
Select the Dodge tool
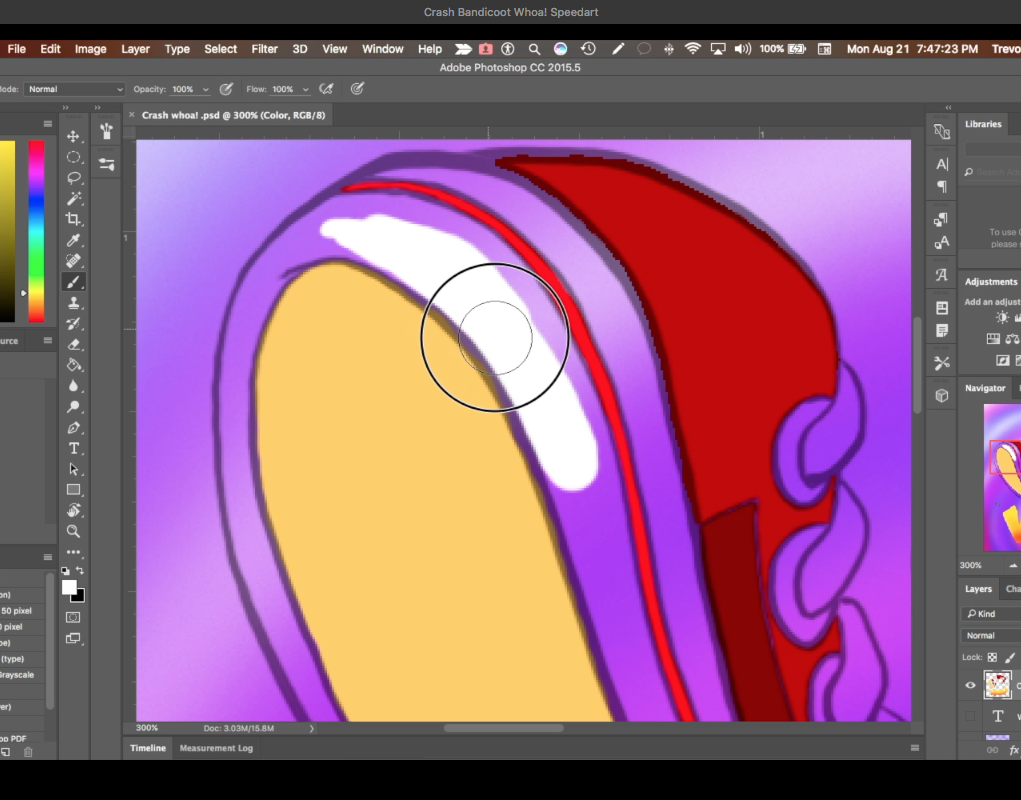(x=74, y=407)
